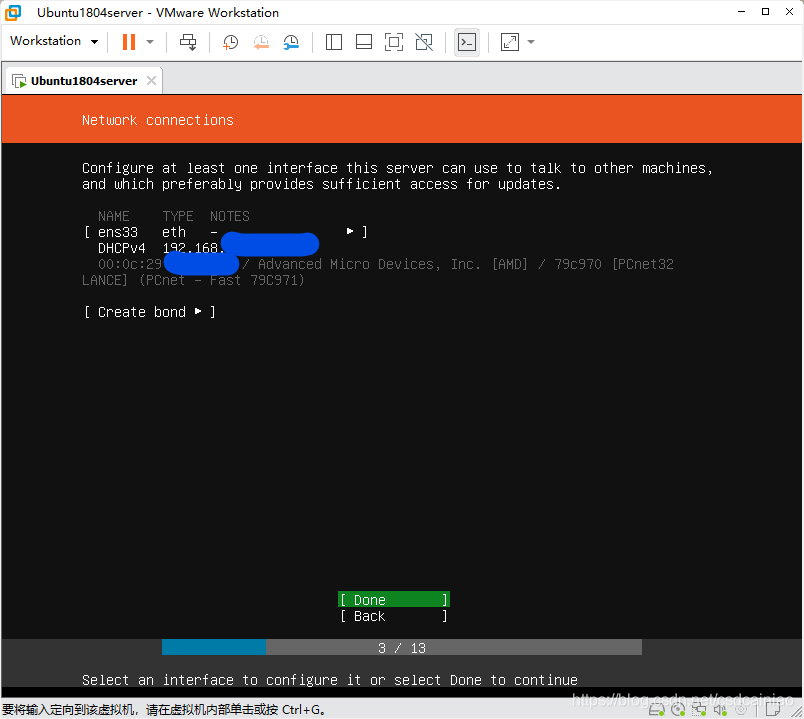Viewport: 804px width, 719px height.
Task: Click the Select an interface hint text
Action: (x=330, y=680)
